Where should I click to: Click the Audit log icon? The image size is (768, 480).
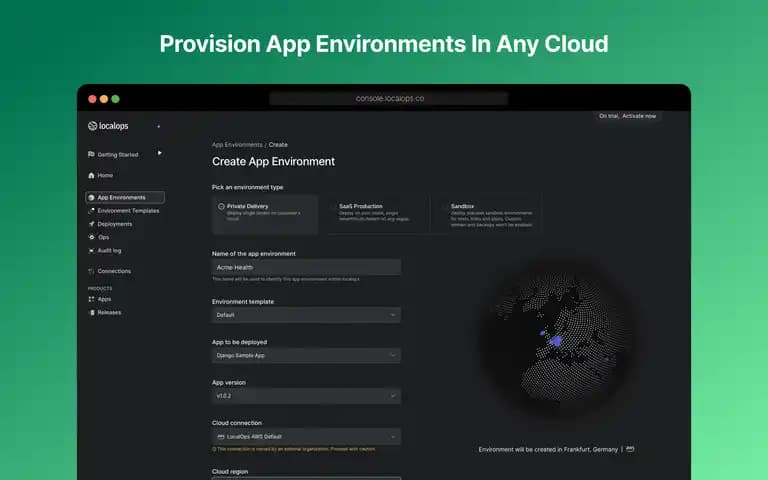pyautogui.click(x=91, y=250)
